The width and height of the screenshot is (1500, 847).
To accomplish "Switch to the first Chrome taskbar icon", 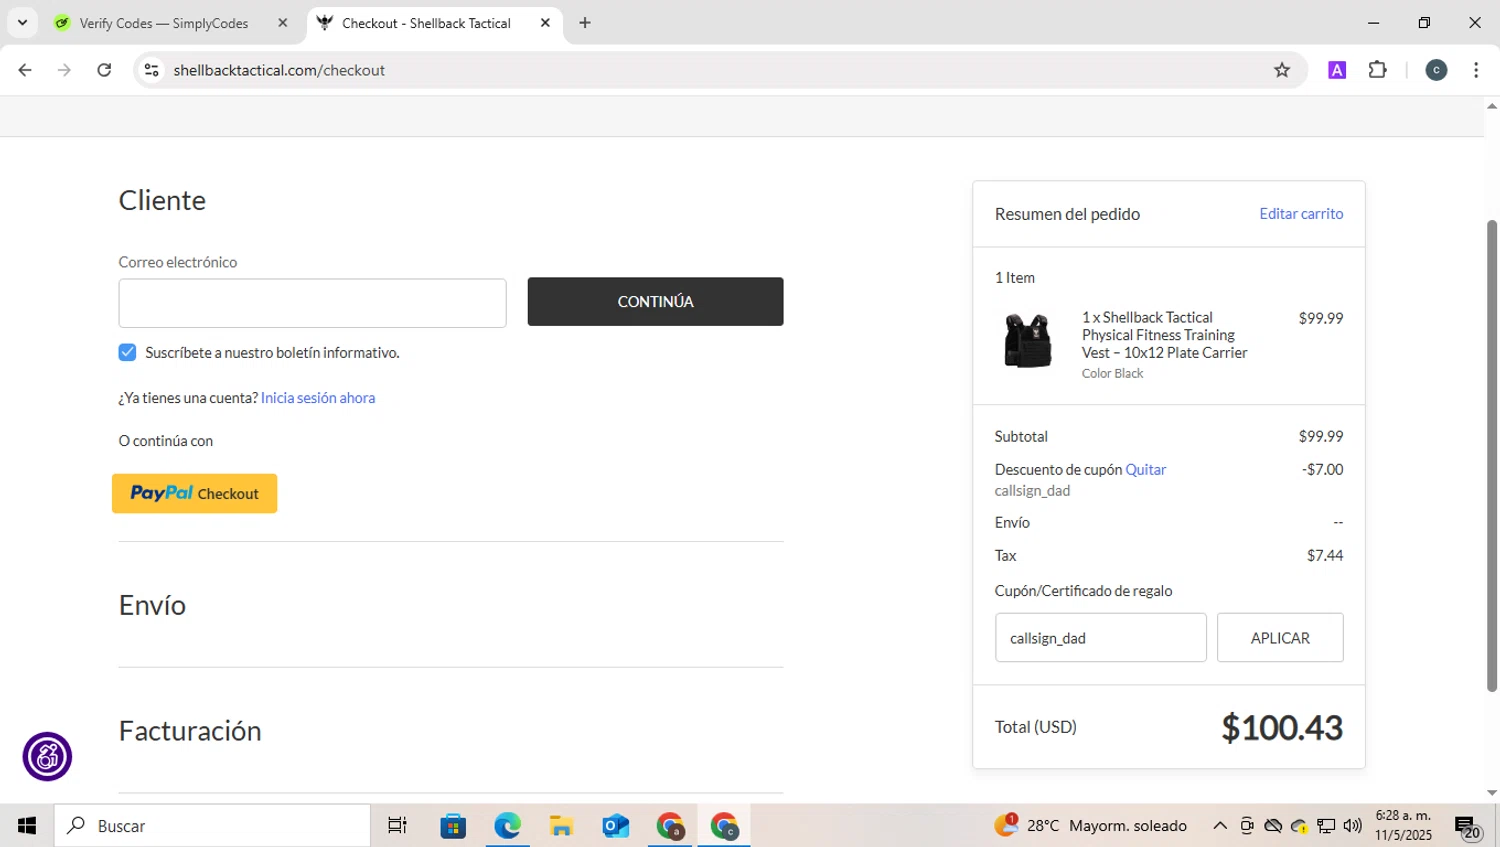I will click(x=670, y=826).
